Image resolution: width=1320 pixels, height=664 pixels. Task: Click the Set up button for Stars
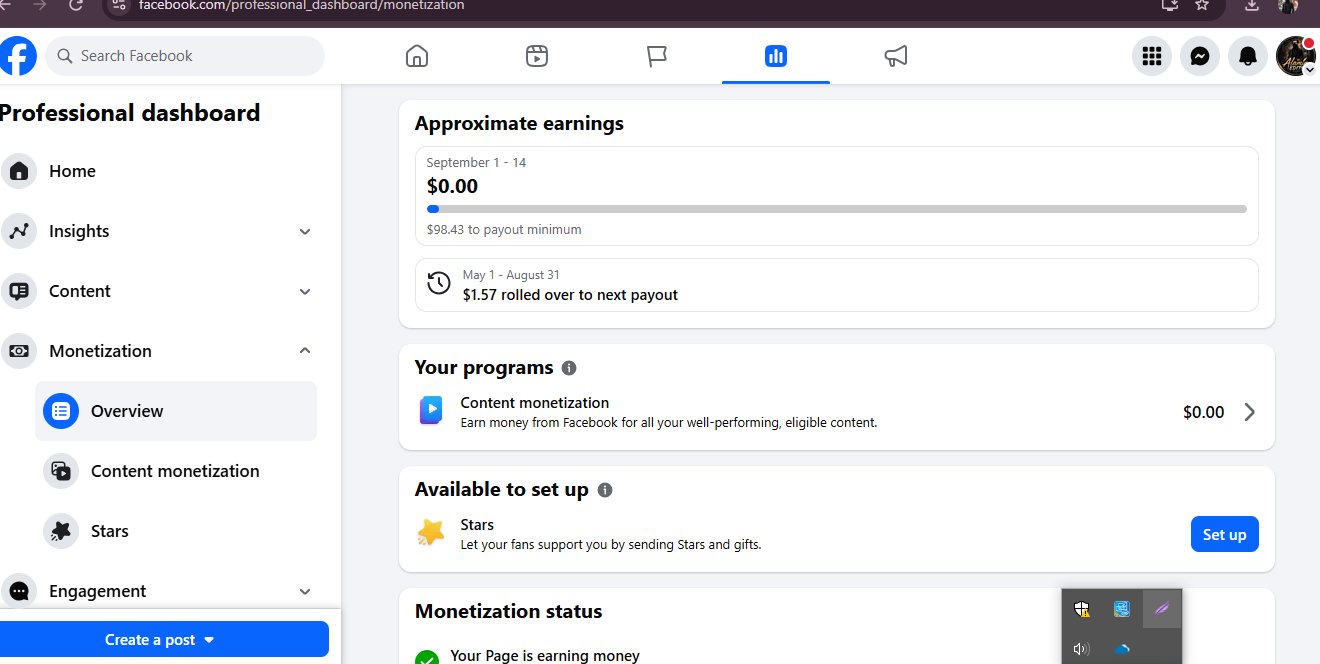1225,534
